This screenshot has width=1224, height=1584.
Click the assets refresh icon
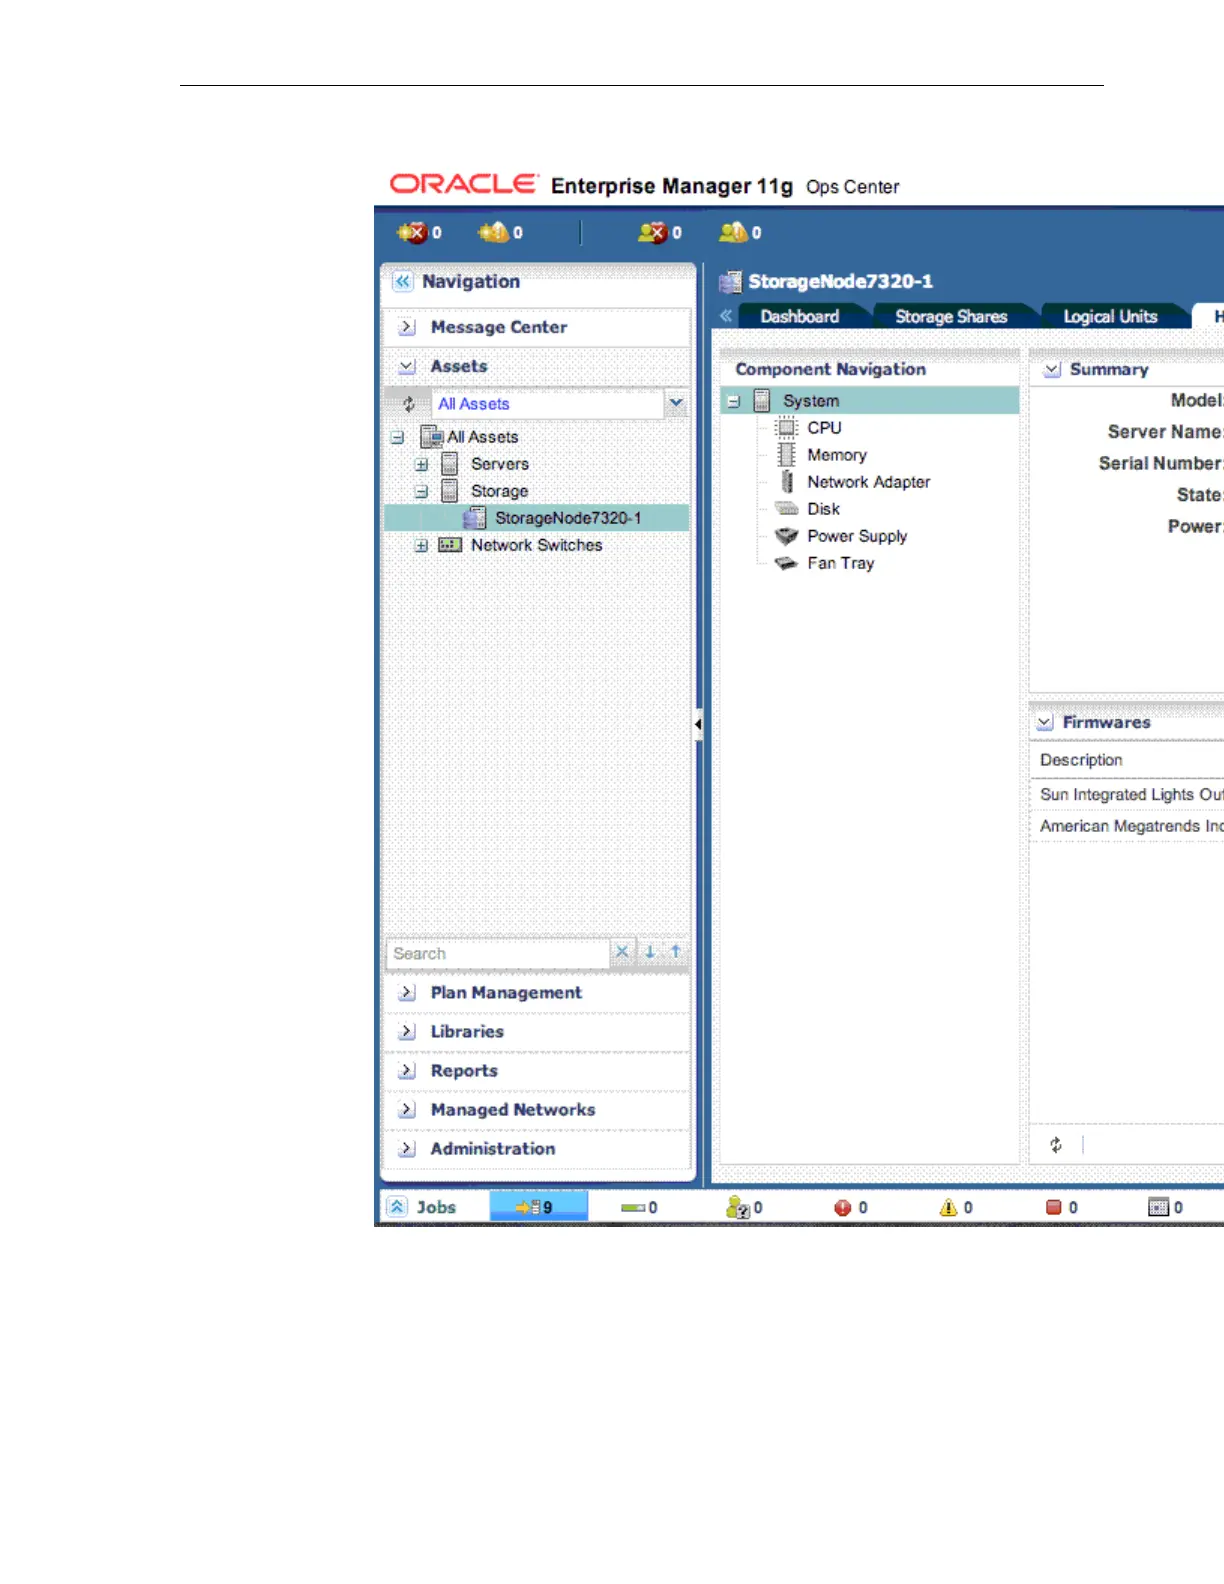click(x=408, y=404)
